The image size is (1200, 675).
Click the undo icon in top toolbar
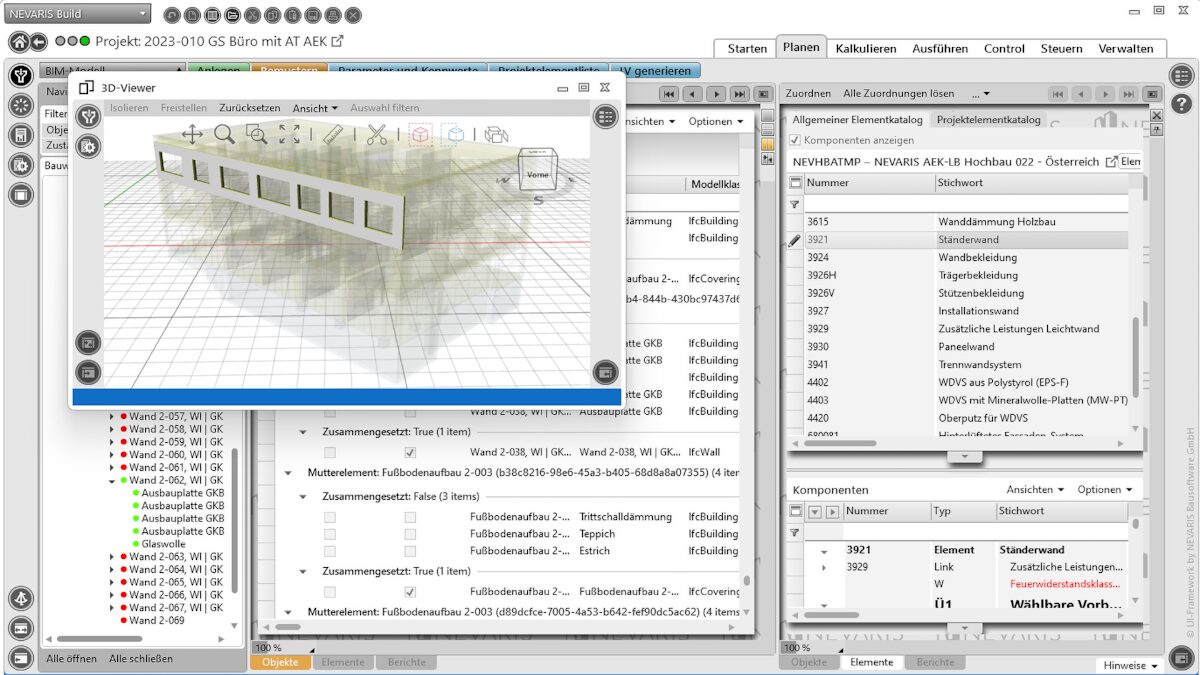coord(172,16)
